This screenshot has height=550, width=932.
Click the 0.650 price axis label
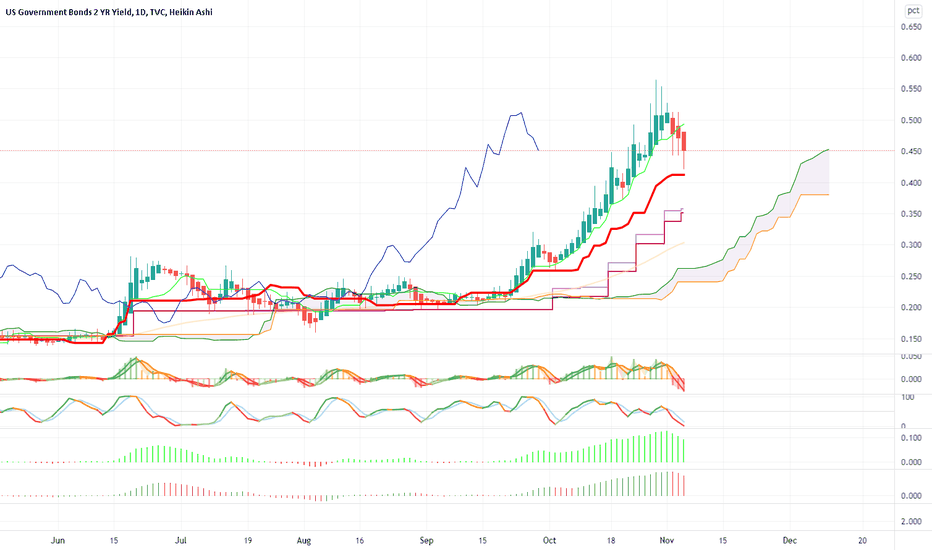pos(911,27)
